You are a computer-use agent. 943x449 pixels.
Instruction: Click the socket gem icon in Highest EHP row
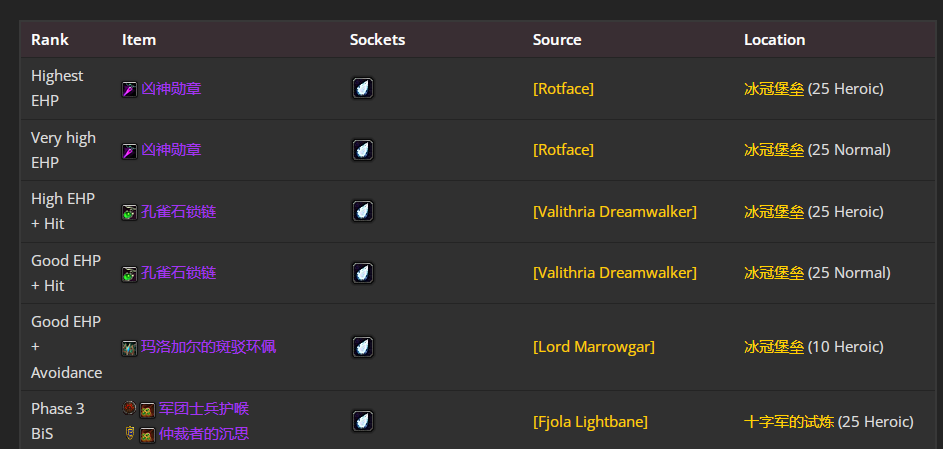pos(363,88)
